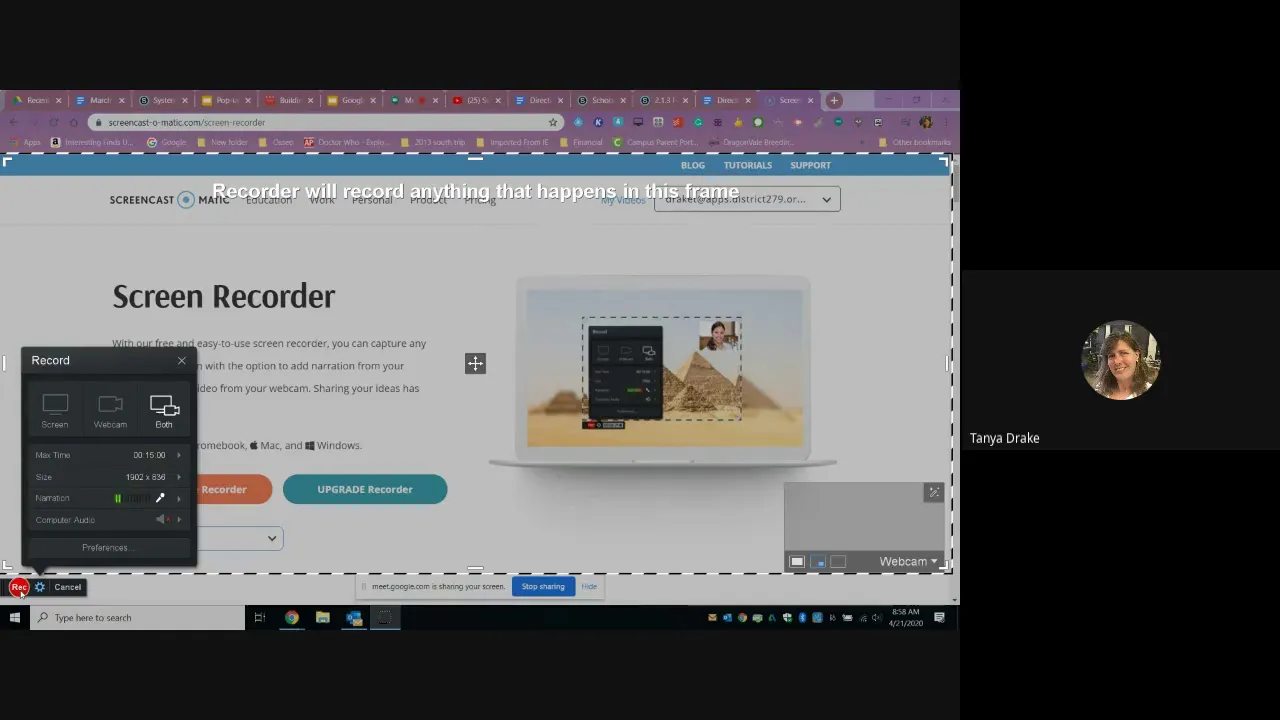Open recorder settings gear icon

tap(40, 587)
